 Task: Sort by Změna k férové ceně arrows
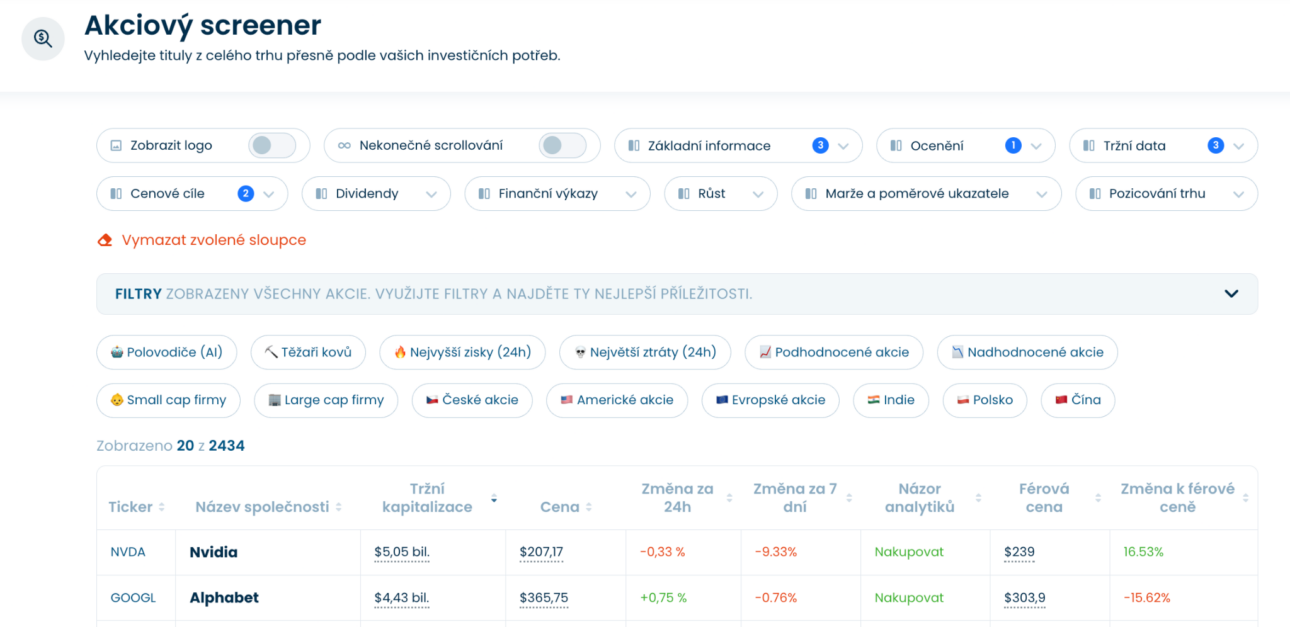point(1246,498)
